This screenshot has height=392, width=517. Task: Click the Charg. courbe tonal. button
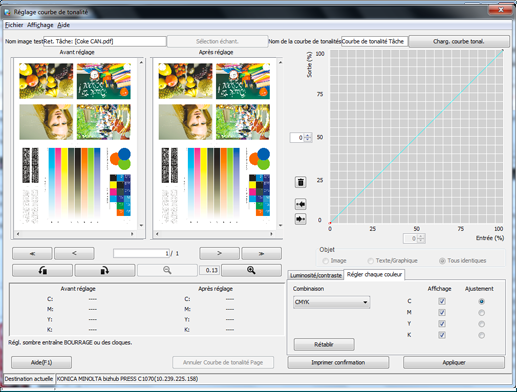[459, 41]
